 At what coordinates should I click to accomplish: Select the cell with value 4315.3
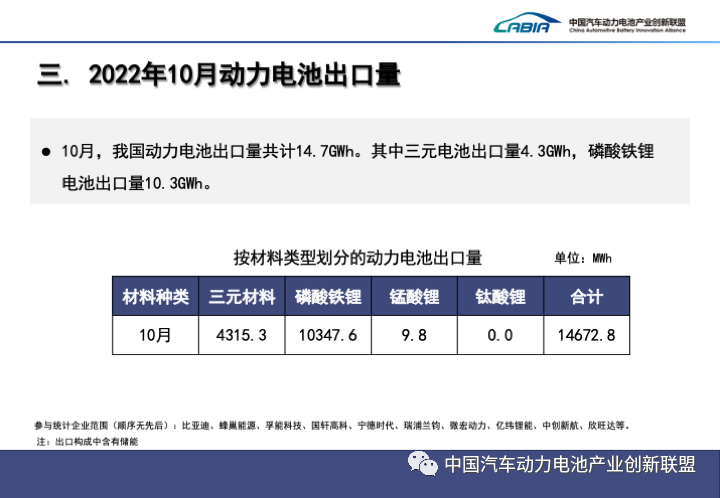pyautogui.click(x=241, y=335)
